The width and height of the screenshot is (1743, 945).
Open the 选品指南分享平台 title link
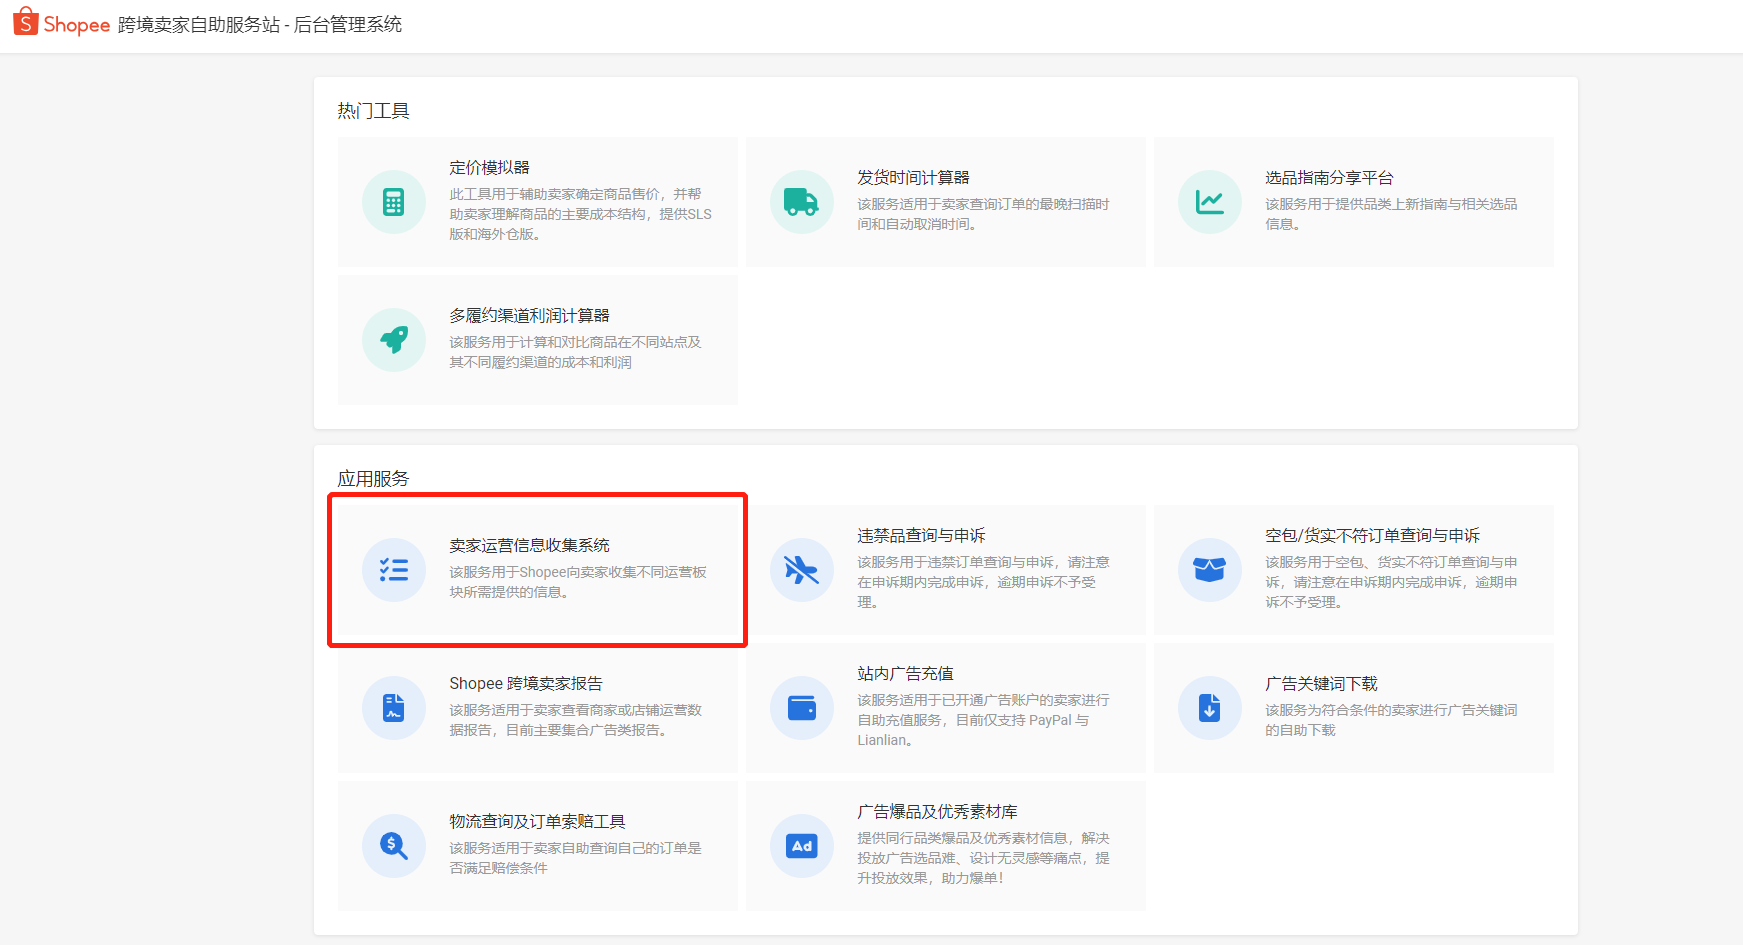click(1329, 177)
